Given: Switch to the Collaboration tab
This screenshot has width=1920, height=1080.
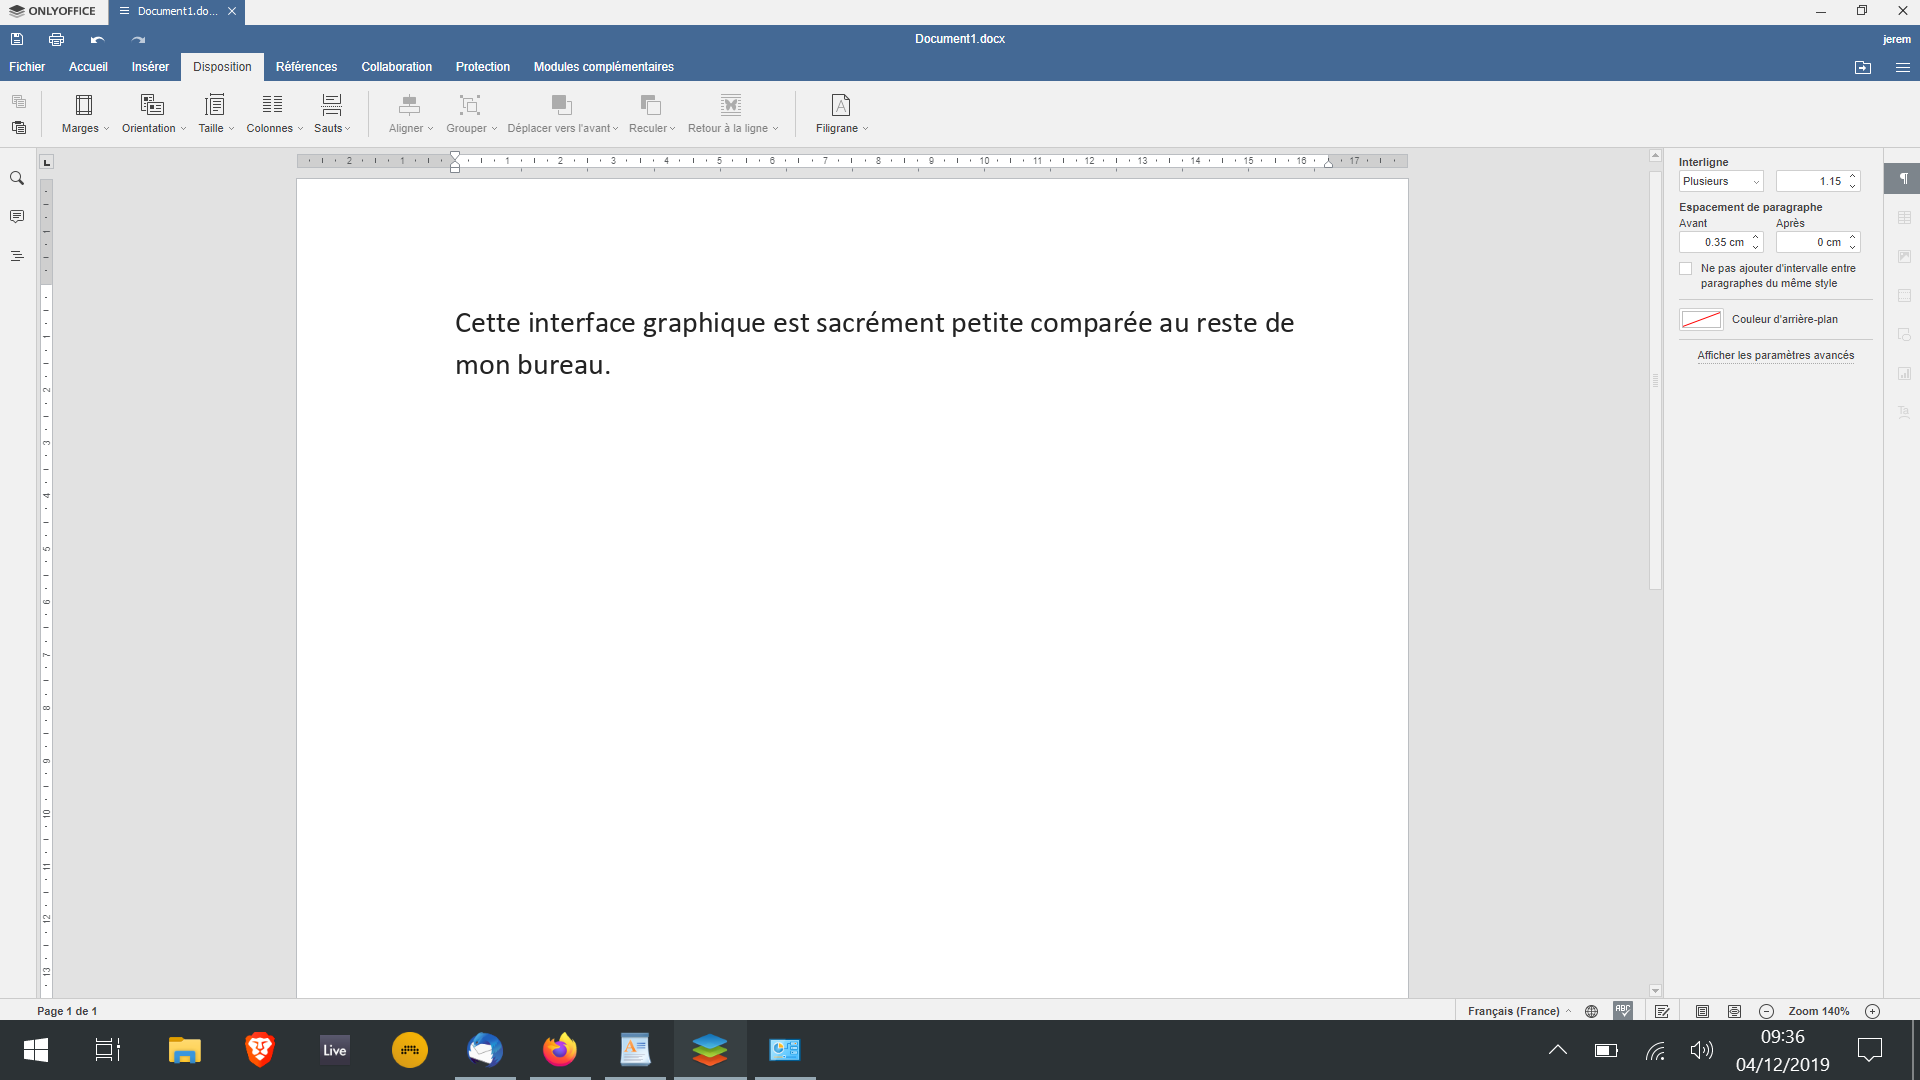Looking at the screenshot, I should [396, 67].
